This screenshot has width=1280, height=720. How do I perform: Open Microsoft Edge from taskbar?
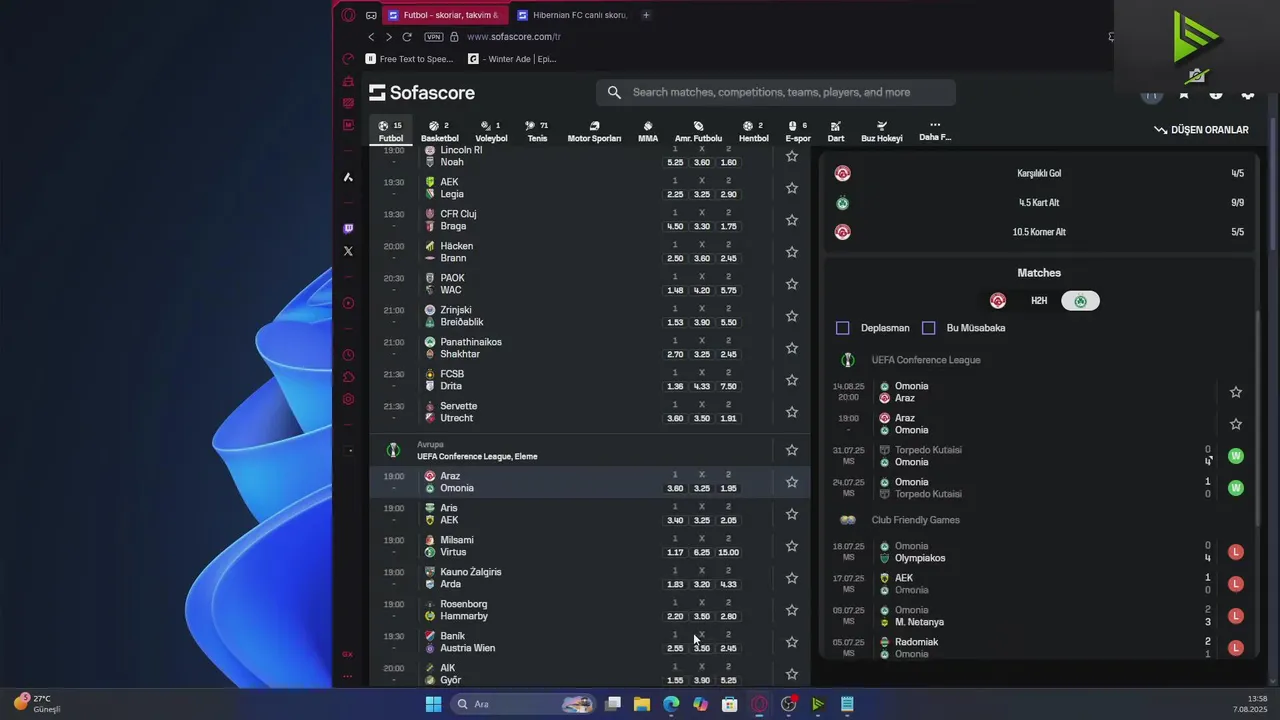click(x=671, y=704)
